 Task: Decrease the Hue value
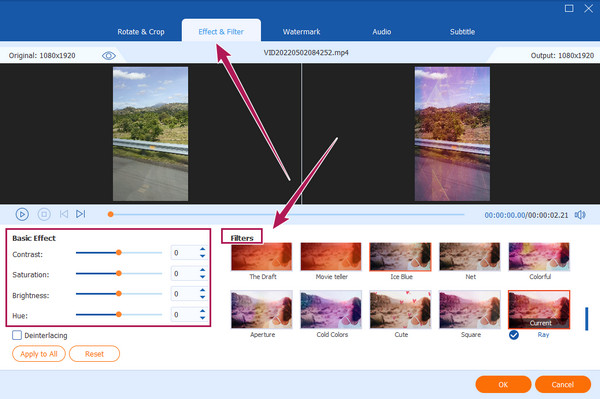202,318
